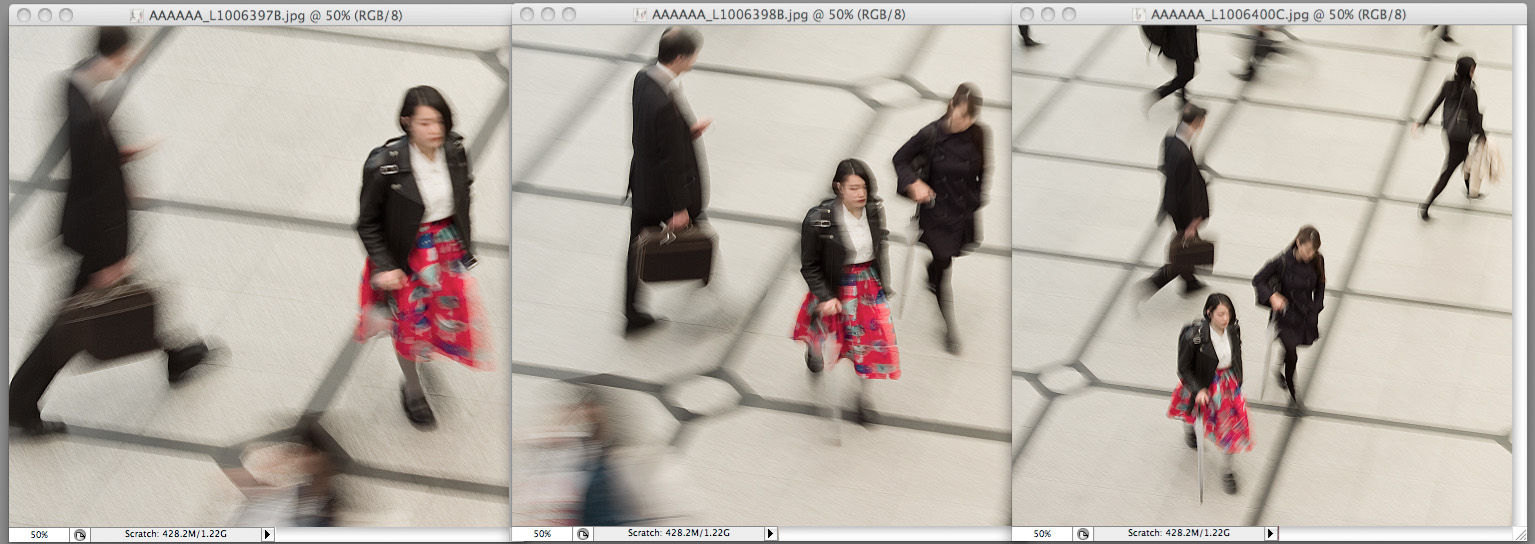Click Scratch: 428.2M/1.22G readout in L1006398B window

678,535
